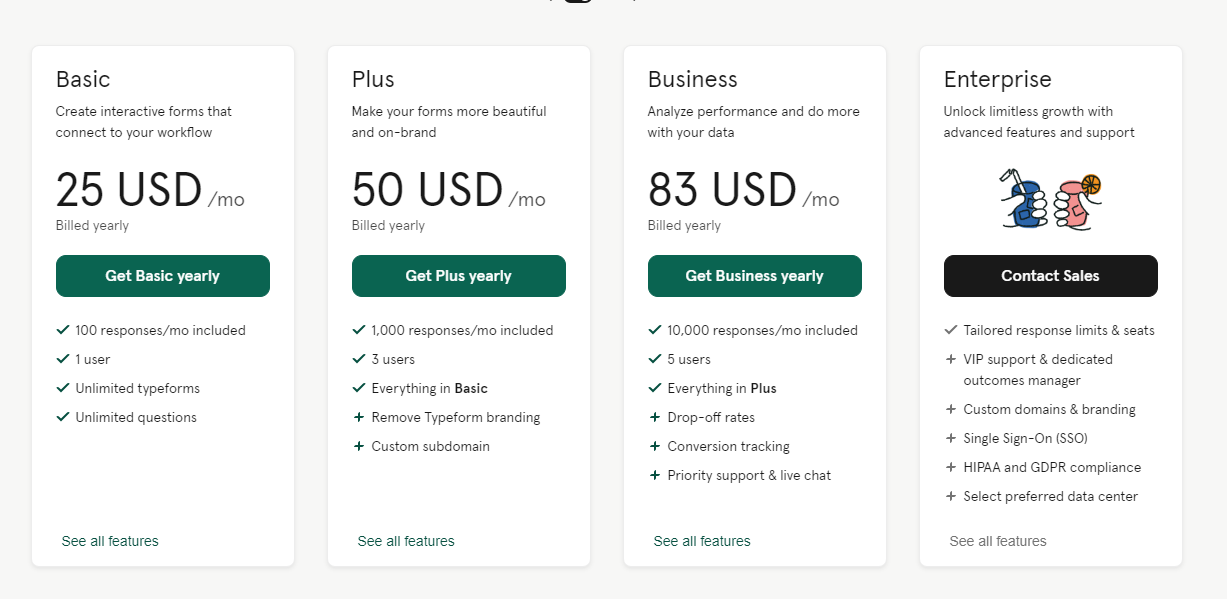Click plus icon beside Remove Typeform branding
The width and height of the screenshot is (1227, 599).
(359, 417)
